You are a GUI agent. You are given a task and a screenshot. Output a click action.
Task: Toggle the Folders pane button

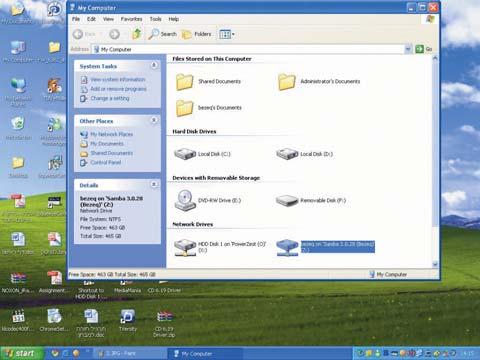pyautogui.click(x=197, y=34)
